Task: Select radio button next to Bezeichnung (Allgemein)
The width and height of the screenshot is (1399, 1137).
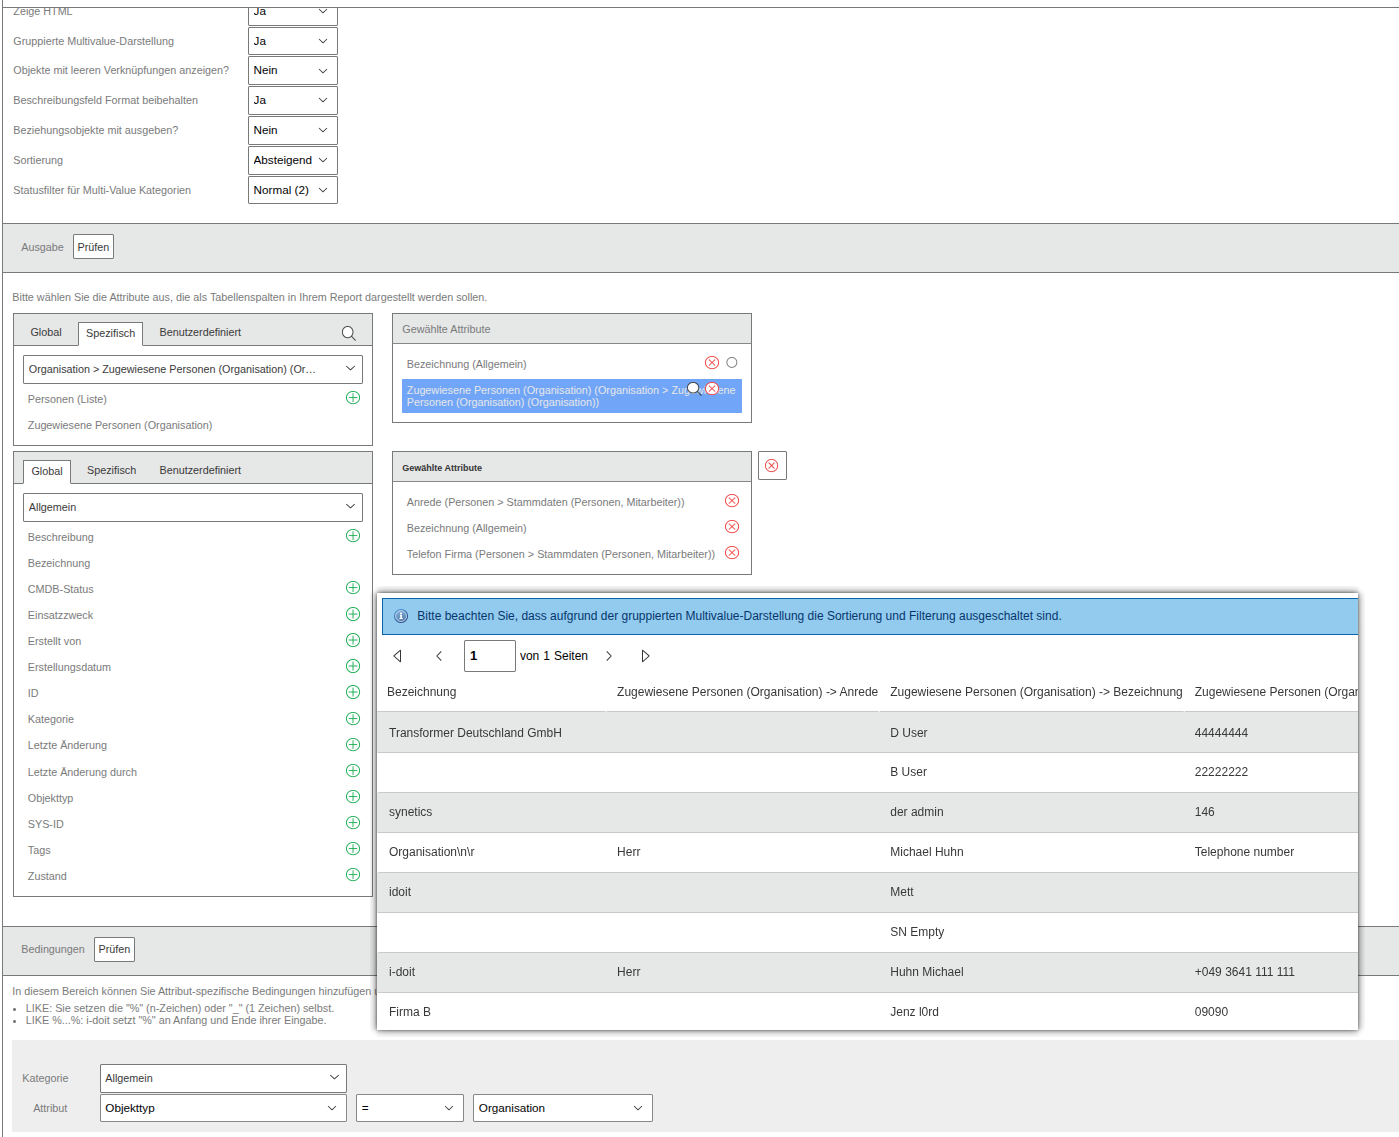Action: point(732,363)
